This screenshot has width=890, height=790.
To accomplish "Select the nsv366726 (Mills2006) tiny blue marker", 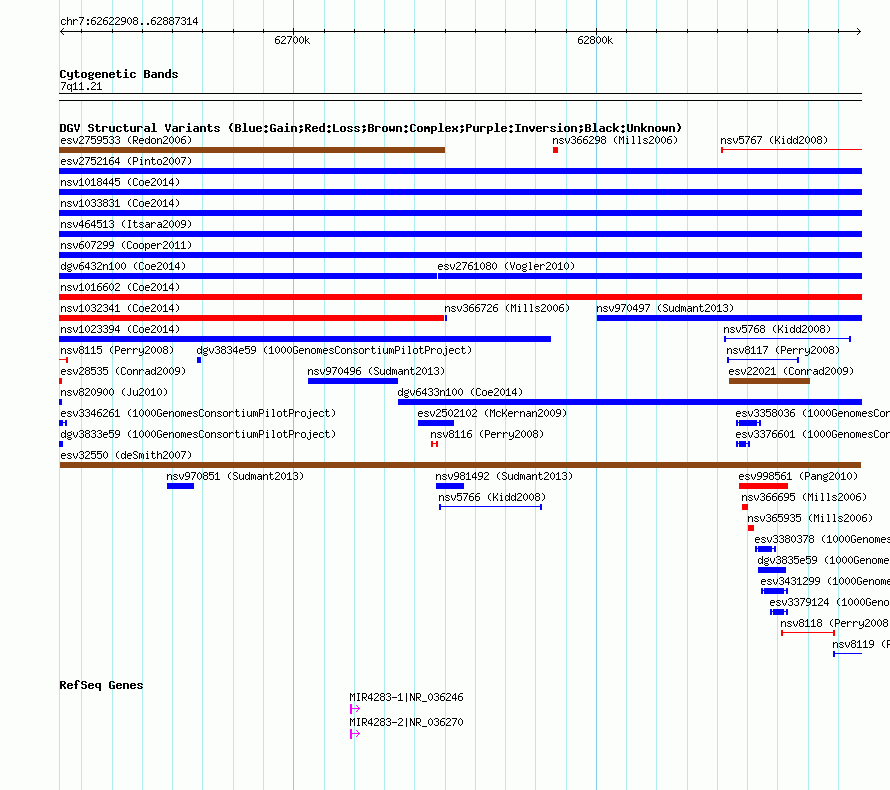I will [x=446, y=318].
